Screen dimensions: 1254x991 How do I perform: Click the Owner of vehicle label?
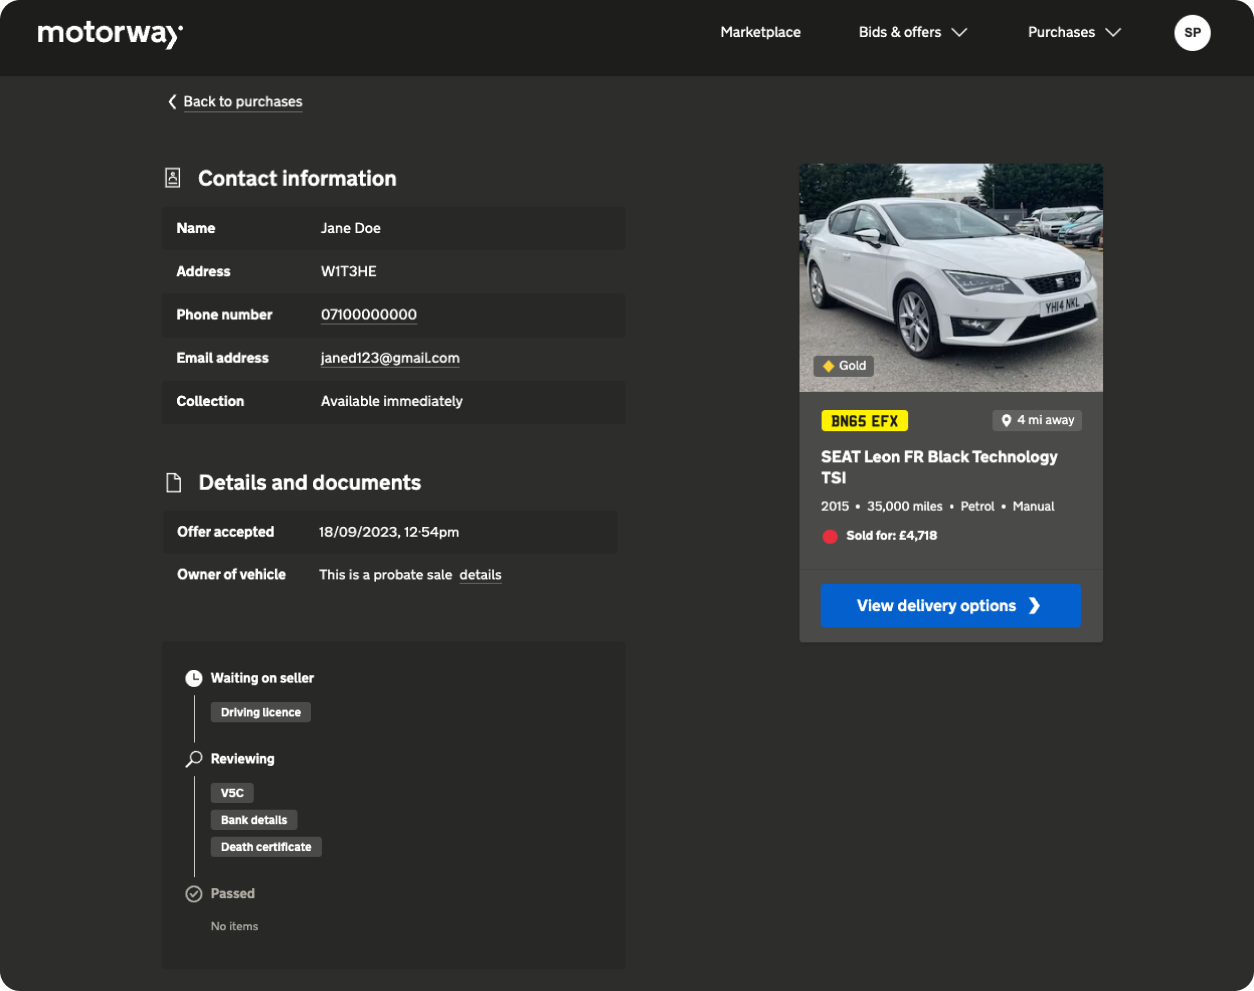point(232,575)
